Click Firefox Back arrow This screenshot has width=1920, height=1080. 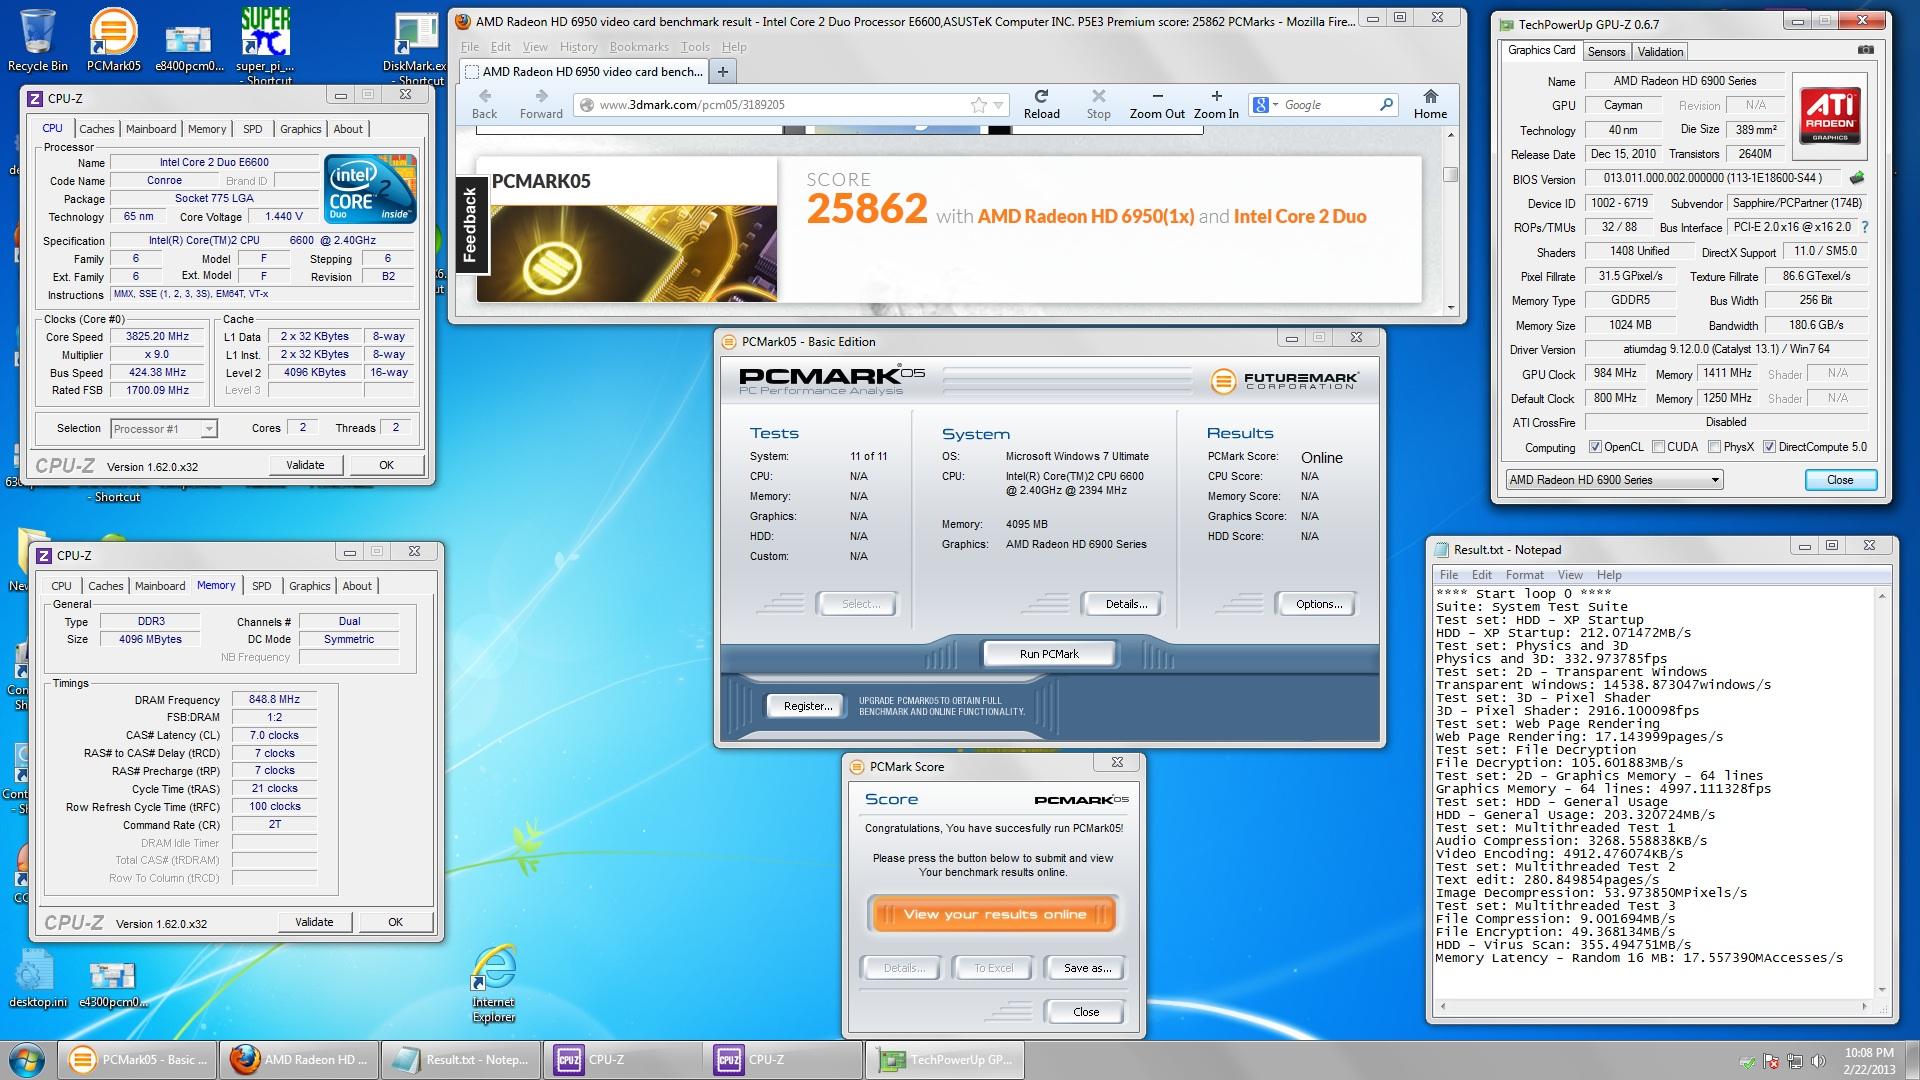pyautogui.click(x=485, y=103)
